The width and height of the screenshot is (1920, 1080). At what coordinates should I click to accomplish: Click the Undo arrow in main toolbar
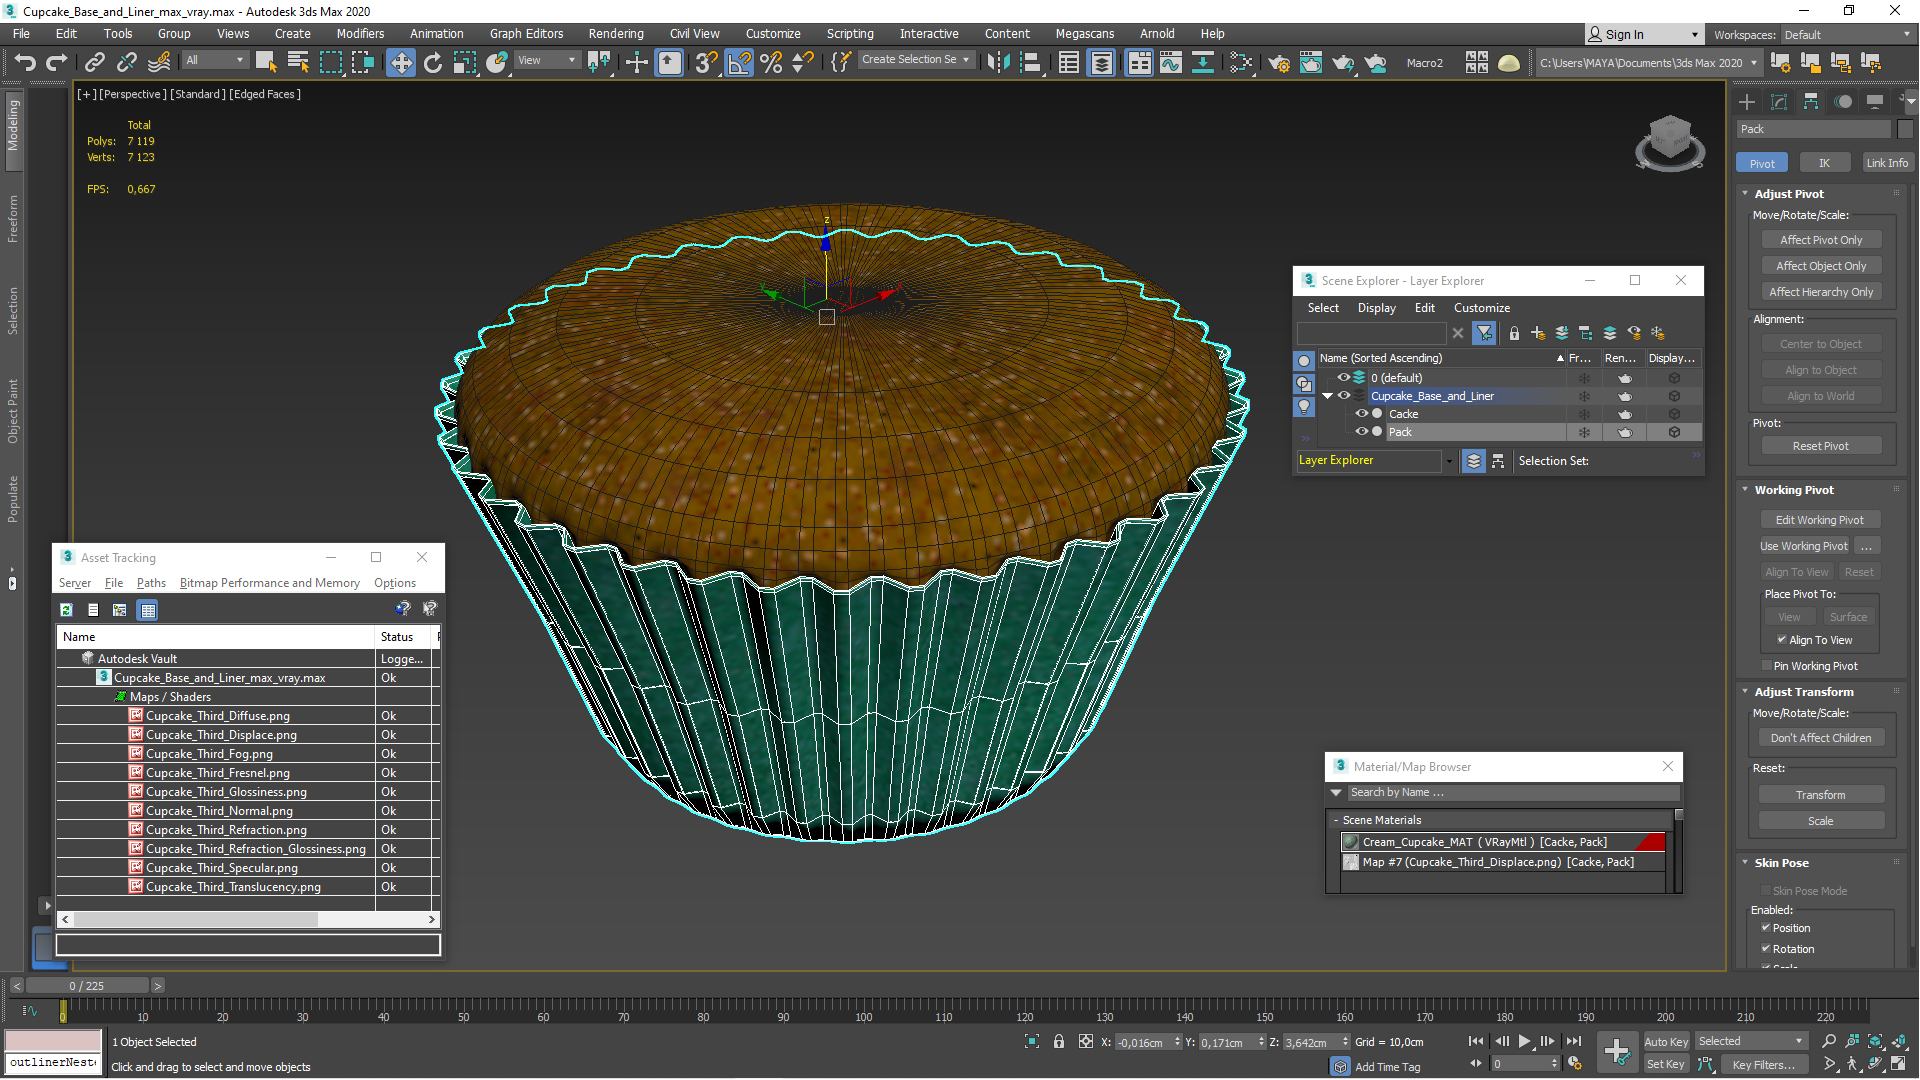[x=25, y=63]
